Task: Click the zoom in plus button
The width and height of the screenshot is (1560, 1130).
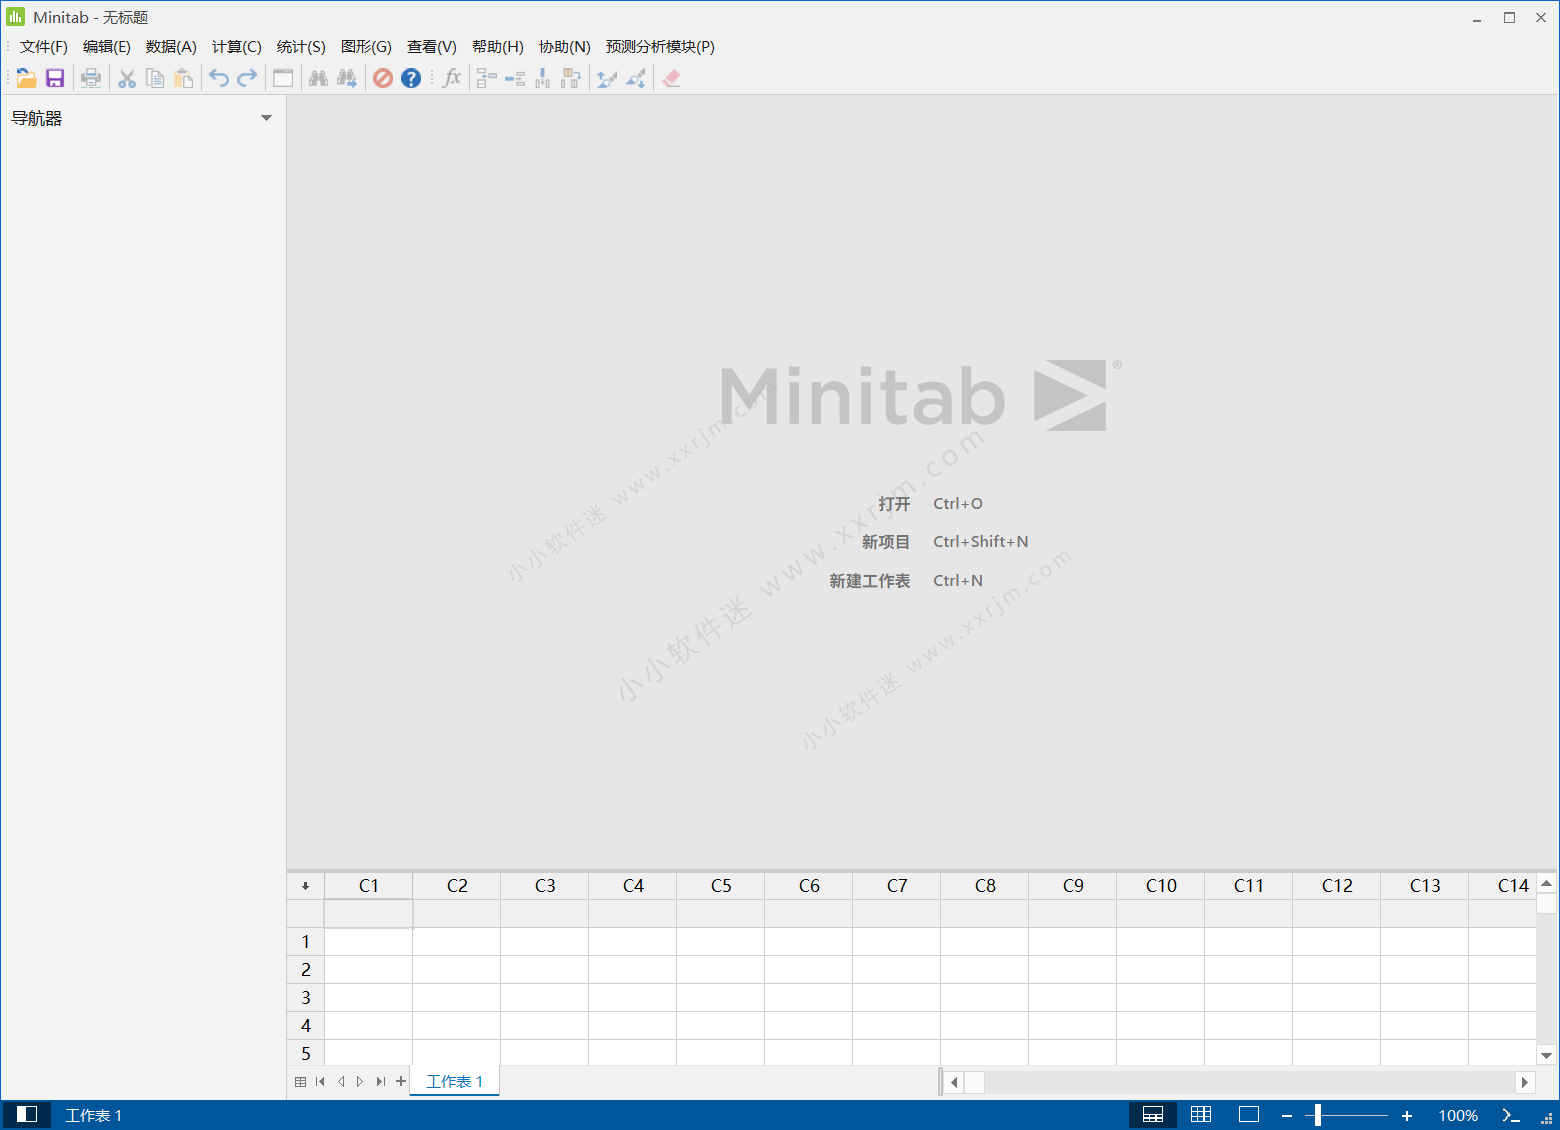Action: [x=1407, y=1115]
